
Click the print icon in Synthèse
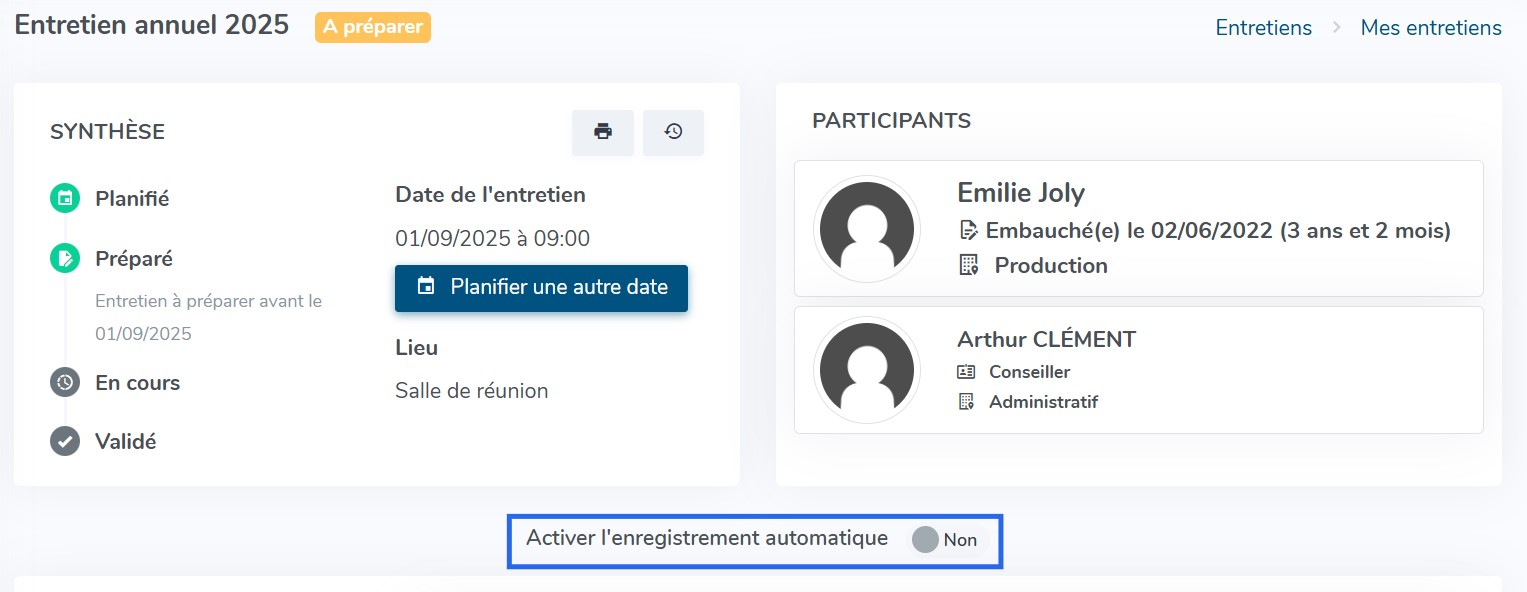(603, 132)
